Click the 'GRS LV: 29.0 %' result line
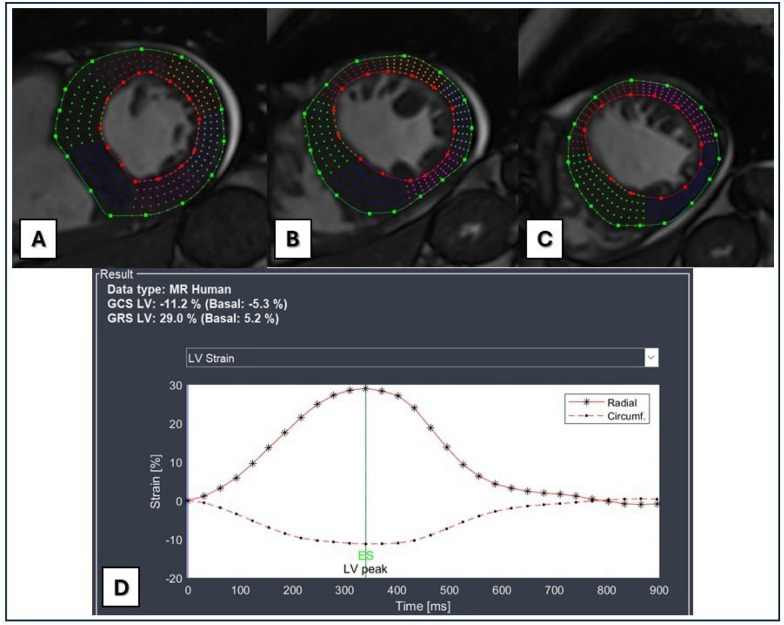The height and width of the screenshot is (625, 784). click(x=193, y=318)
